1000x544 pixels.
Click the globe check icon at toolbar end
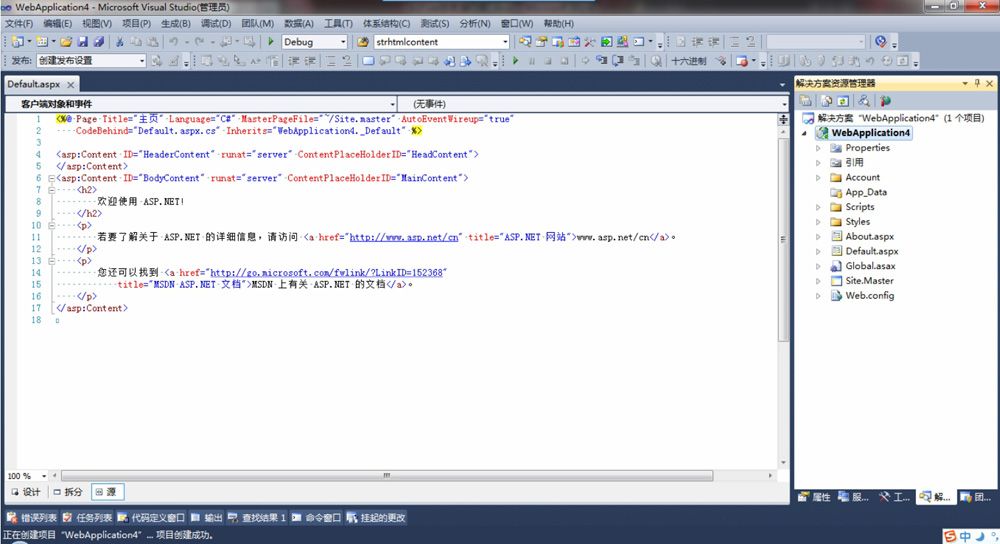[x=881, y=42]
